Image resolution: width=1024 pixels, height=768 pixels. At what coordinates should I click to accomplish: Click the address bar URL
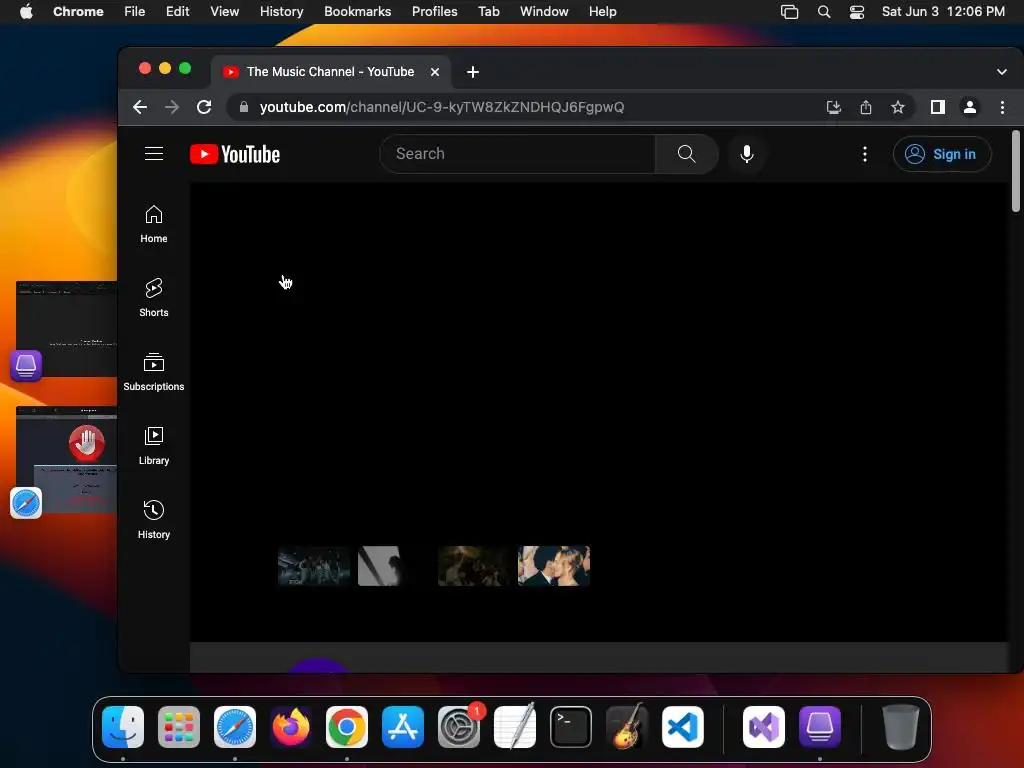click(441, 107)
